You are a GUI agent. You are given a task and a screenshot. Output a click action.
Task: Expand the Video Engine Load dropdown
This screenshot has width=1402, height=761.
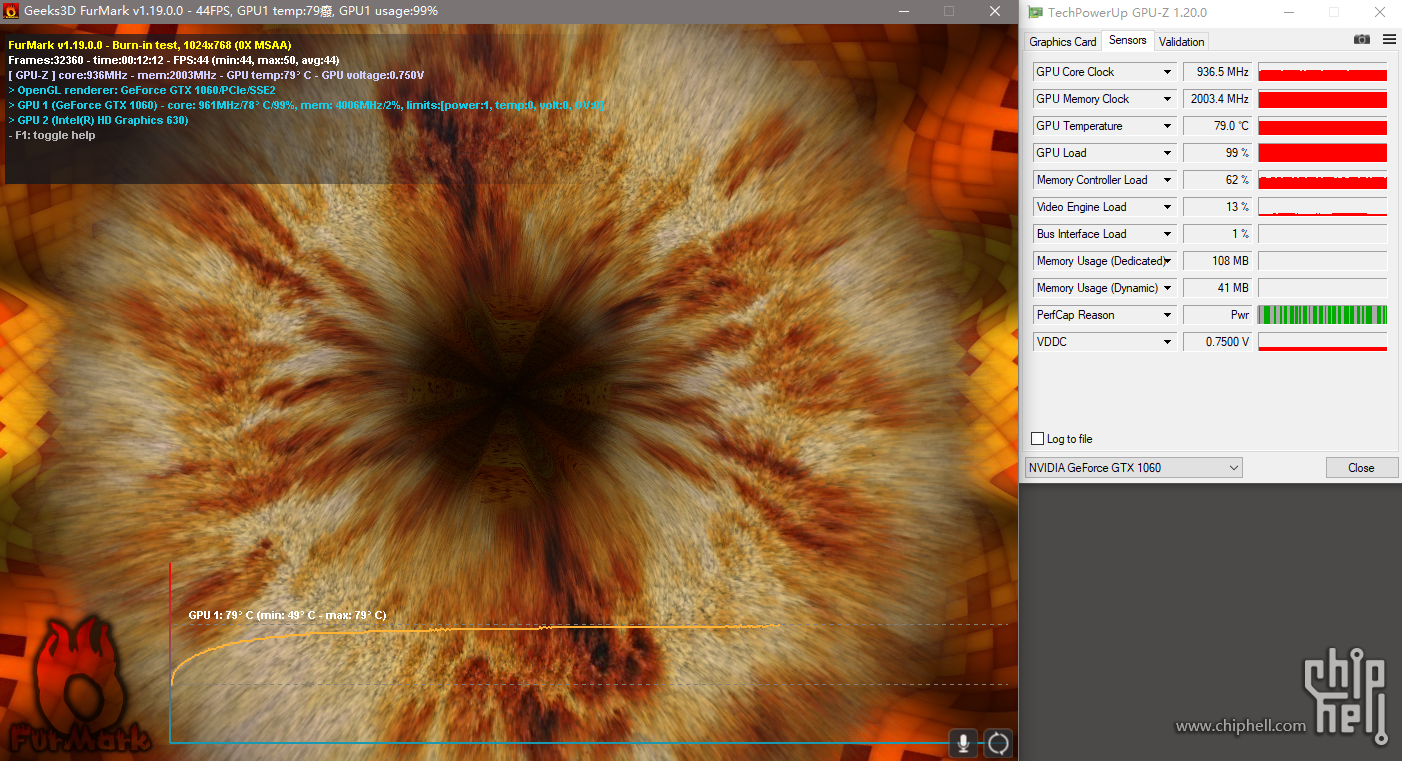coord(1167,207)
